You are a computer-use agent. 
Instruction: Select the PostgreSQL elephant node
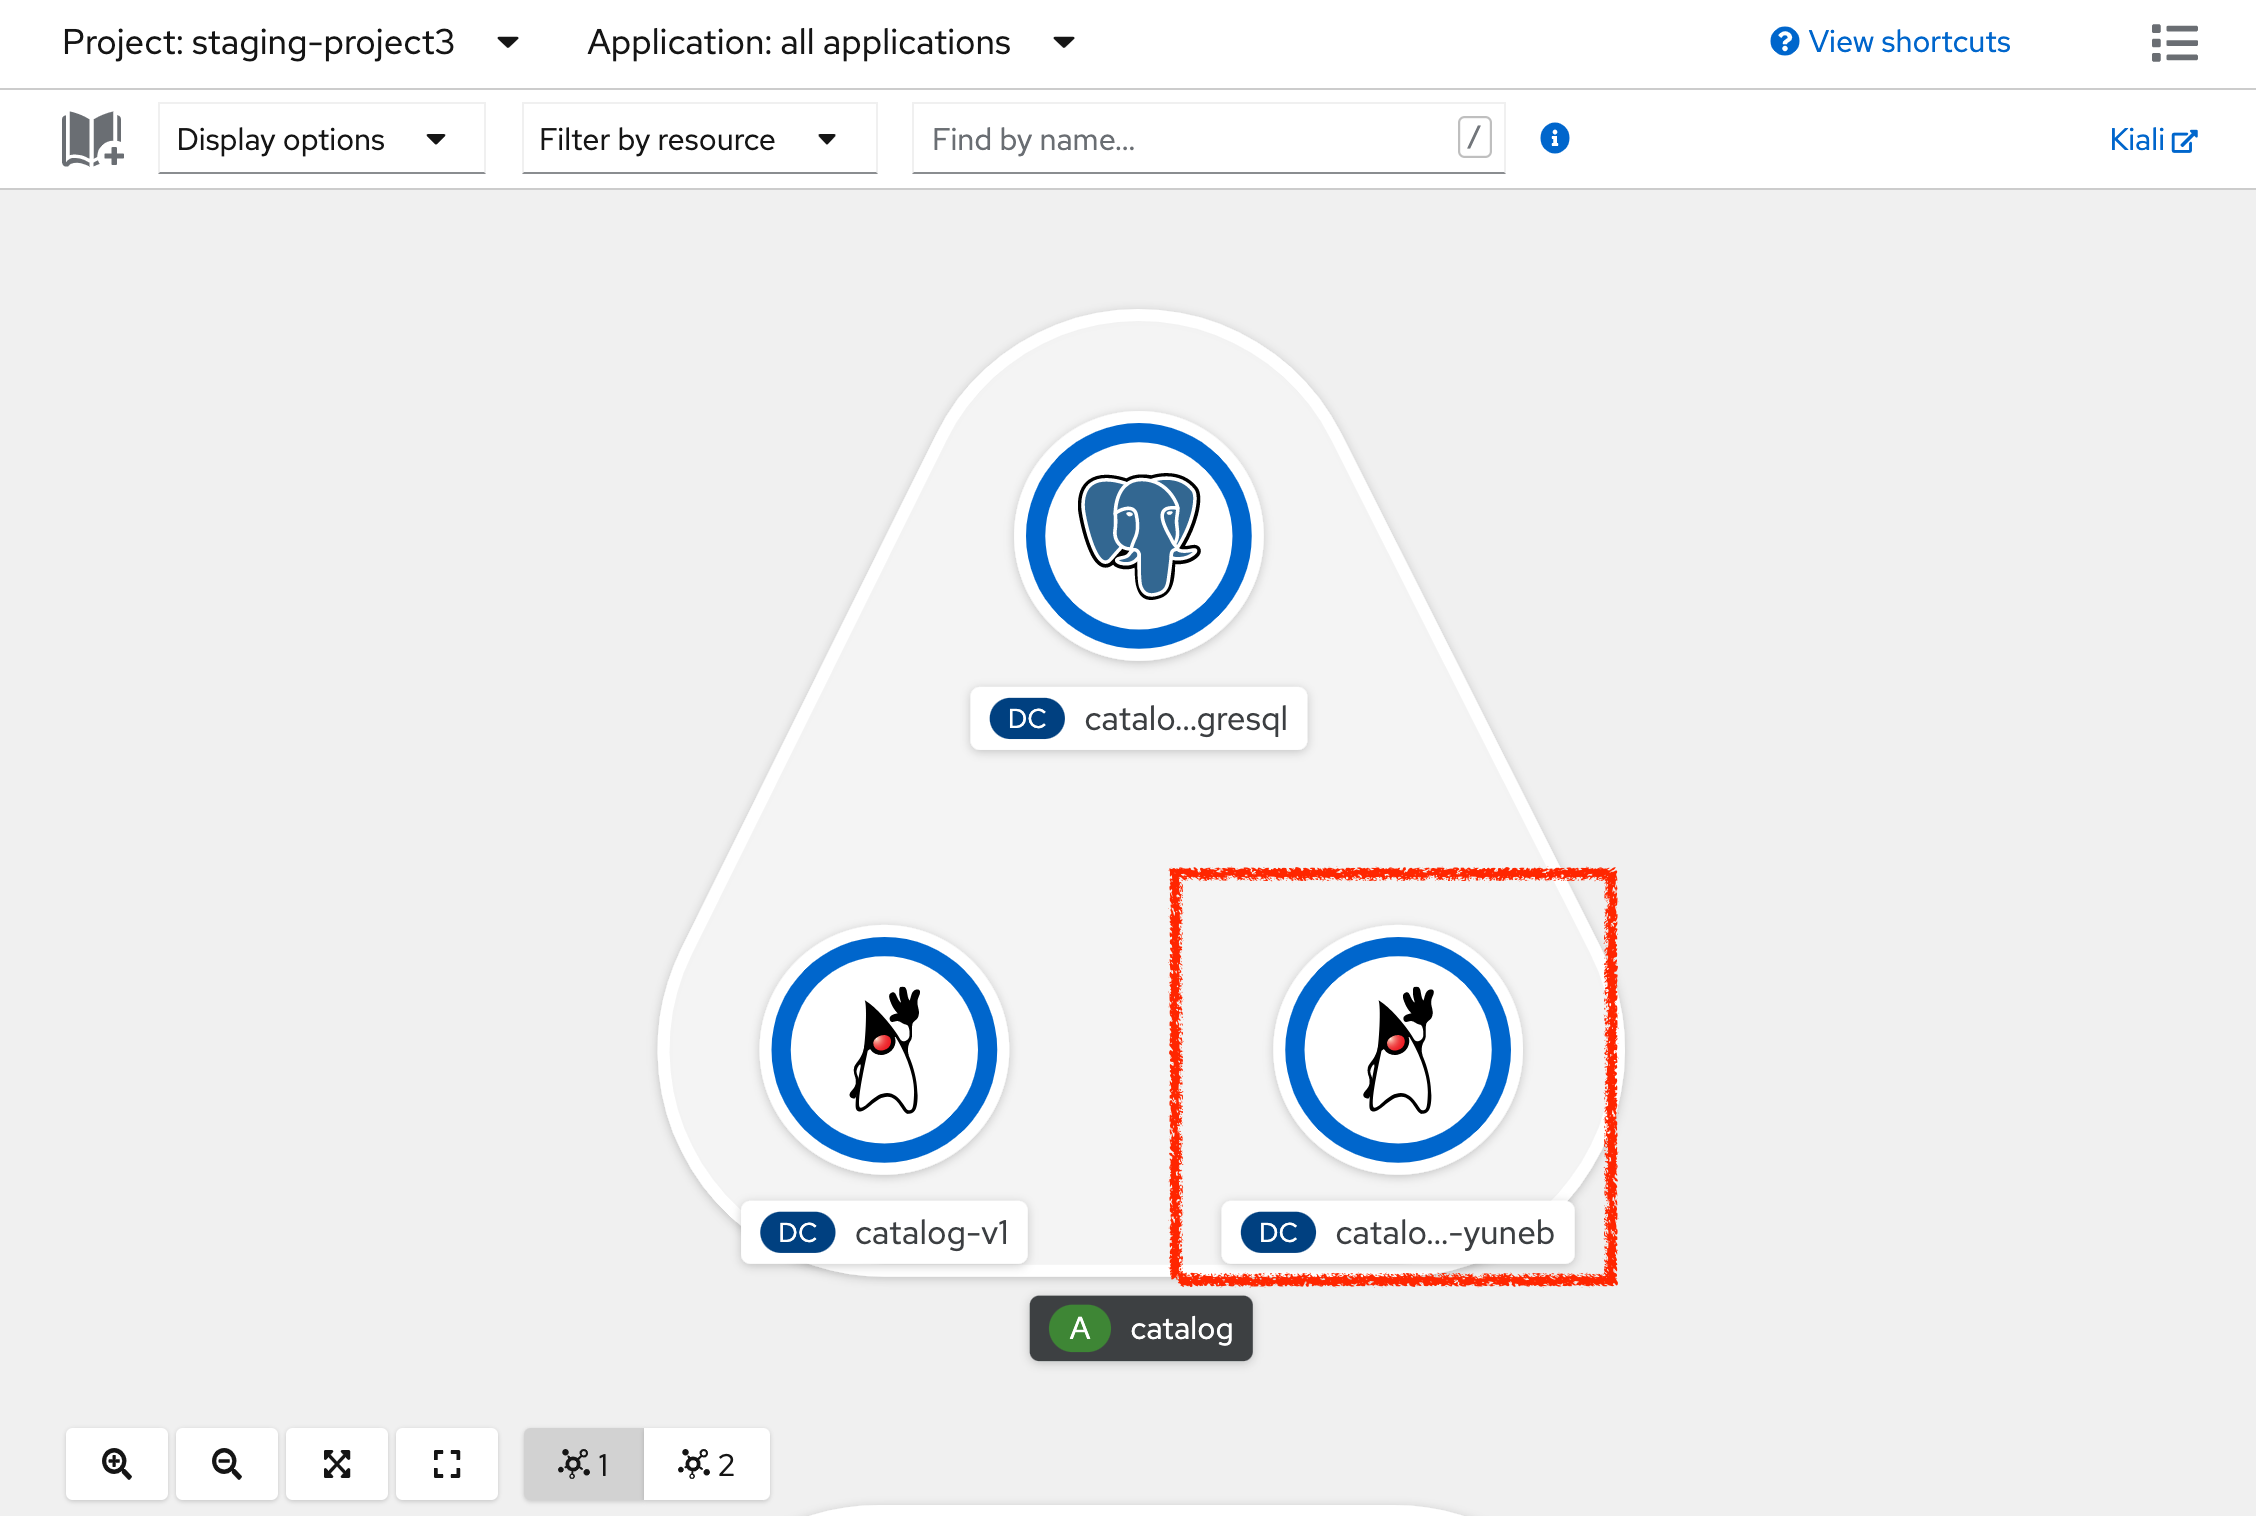(x=1139, y=536)
